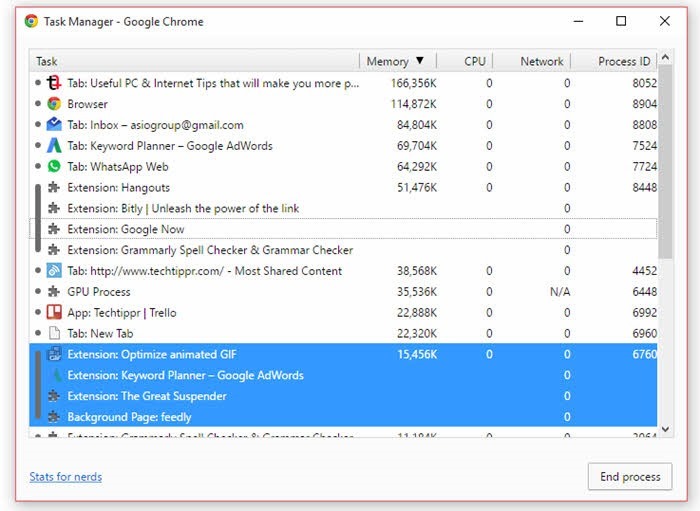Click process ID 6760
The image size is (700, 511).
(x=644, y=354)
